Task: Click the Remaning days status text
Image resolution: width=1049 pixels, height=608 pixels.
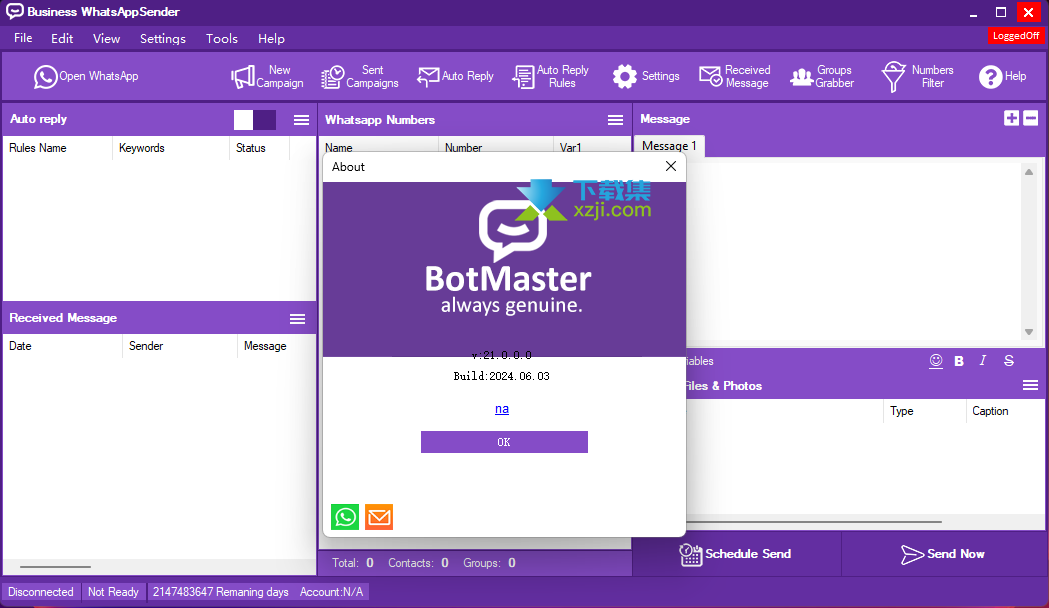Action: 221,592
